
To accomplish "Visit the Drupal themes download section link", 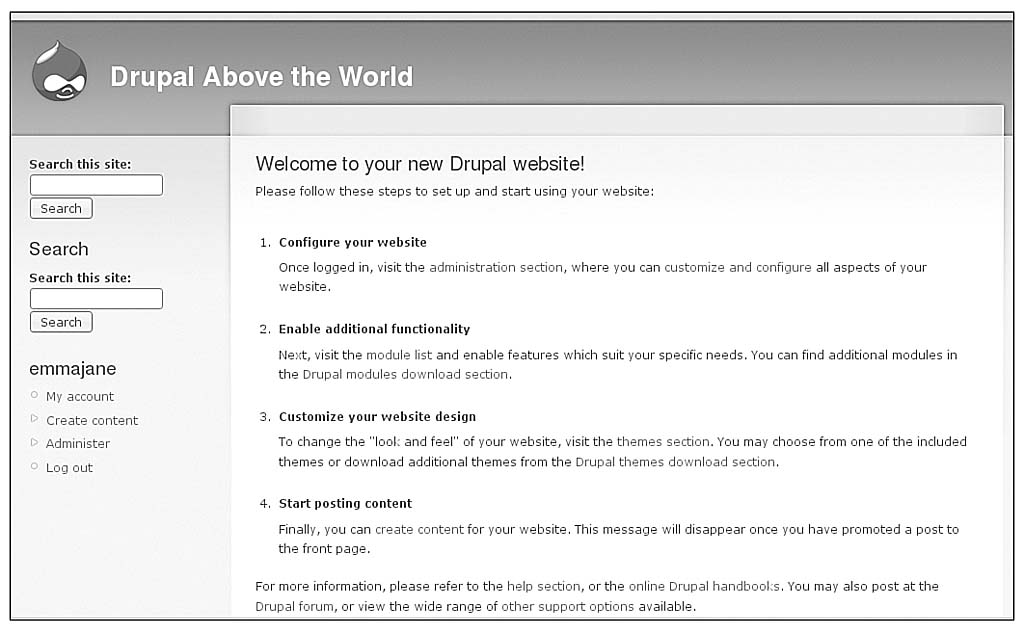I will (x=675, y=462).
